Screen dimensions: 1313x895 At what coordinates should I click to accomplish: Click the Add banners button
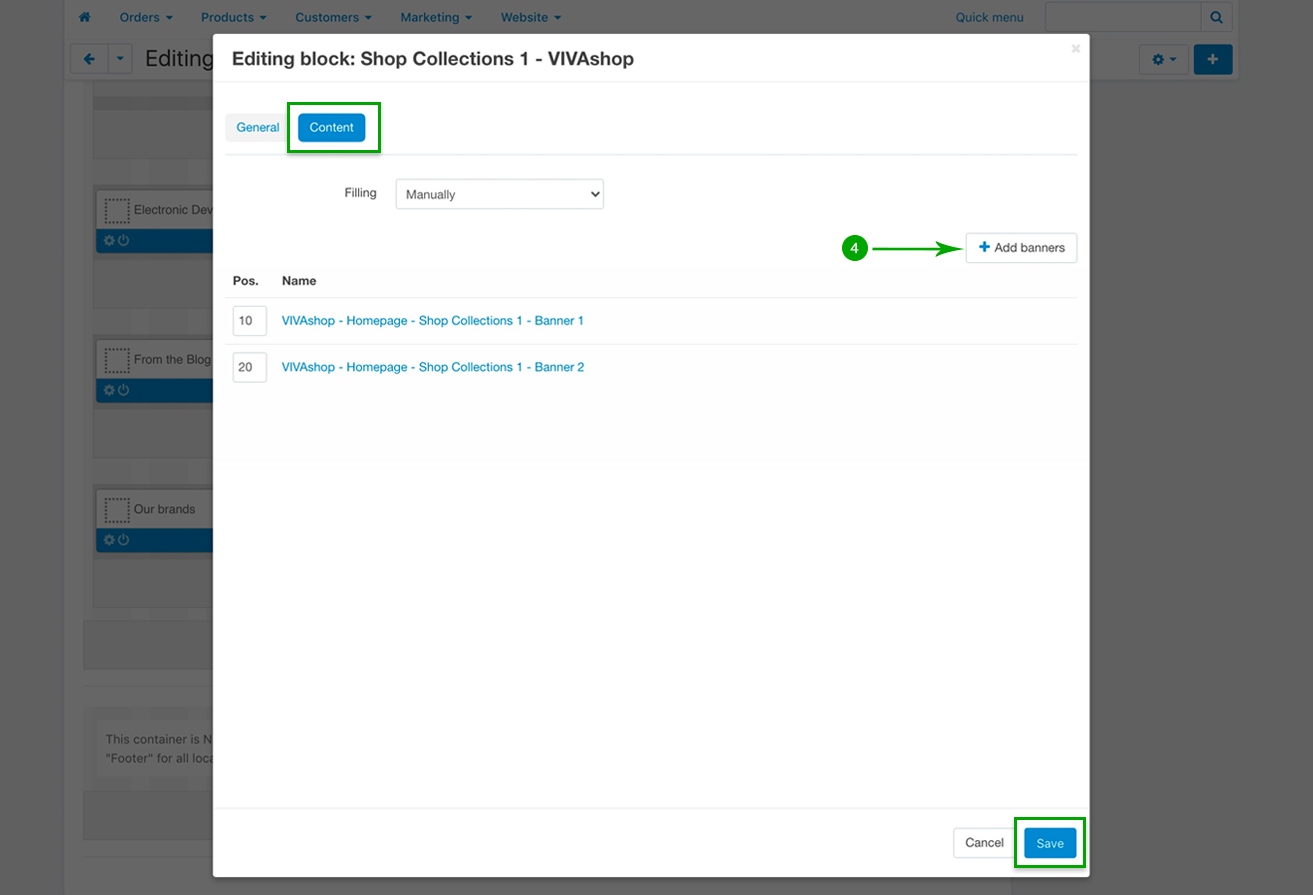[1021, 247]
